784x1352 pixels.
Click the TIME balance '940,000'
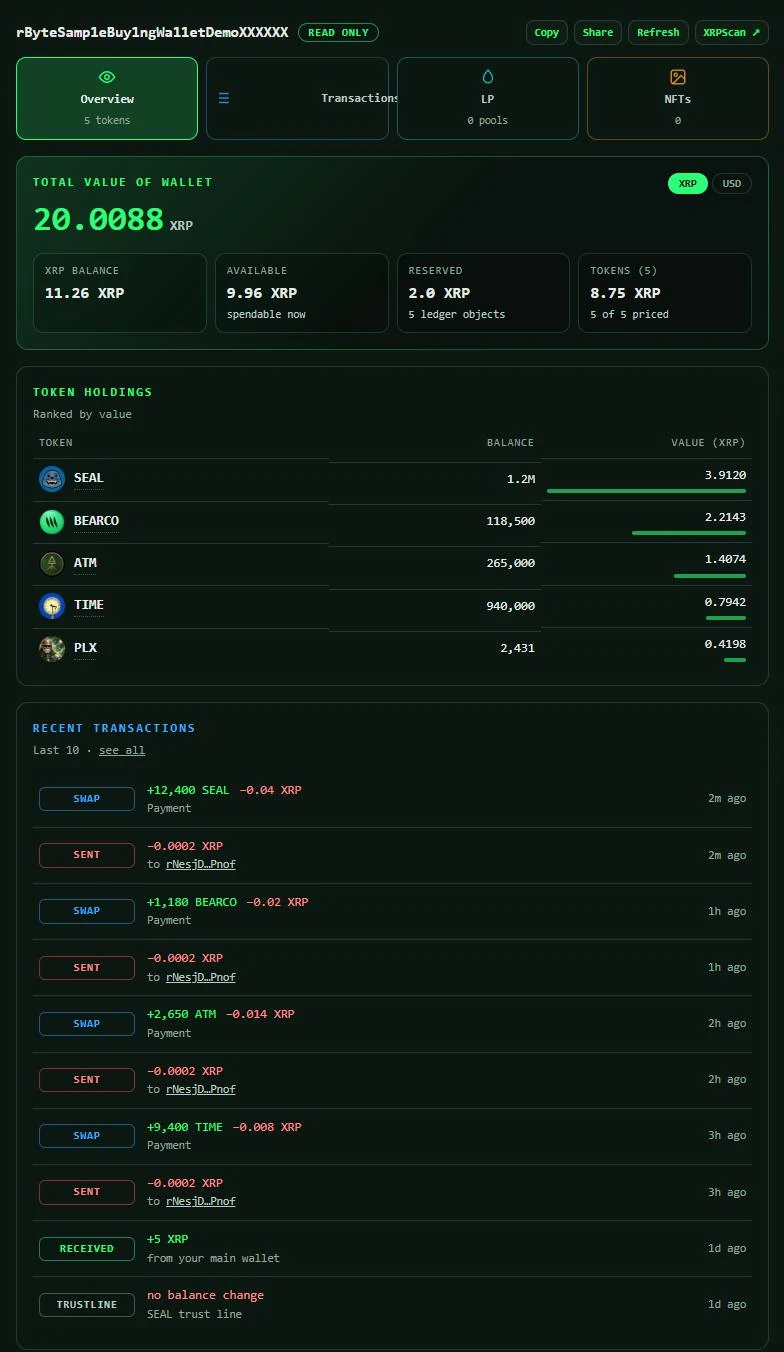[x=511, y=606]
